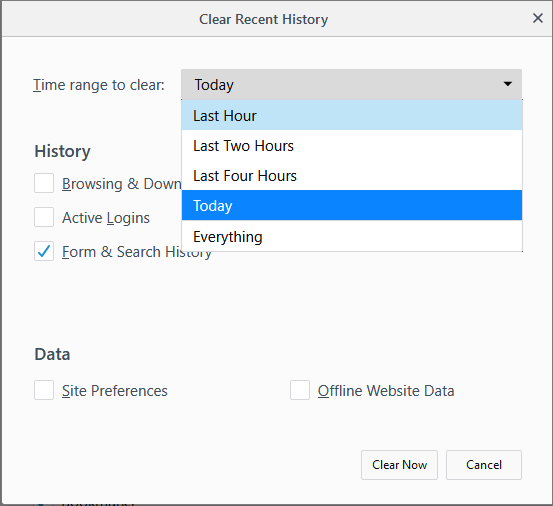The height and width of the screenshot is (506, 553).
Task: Click the Active Logins label text
Action: (x=106, y=218)
